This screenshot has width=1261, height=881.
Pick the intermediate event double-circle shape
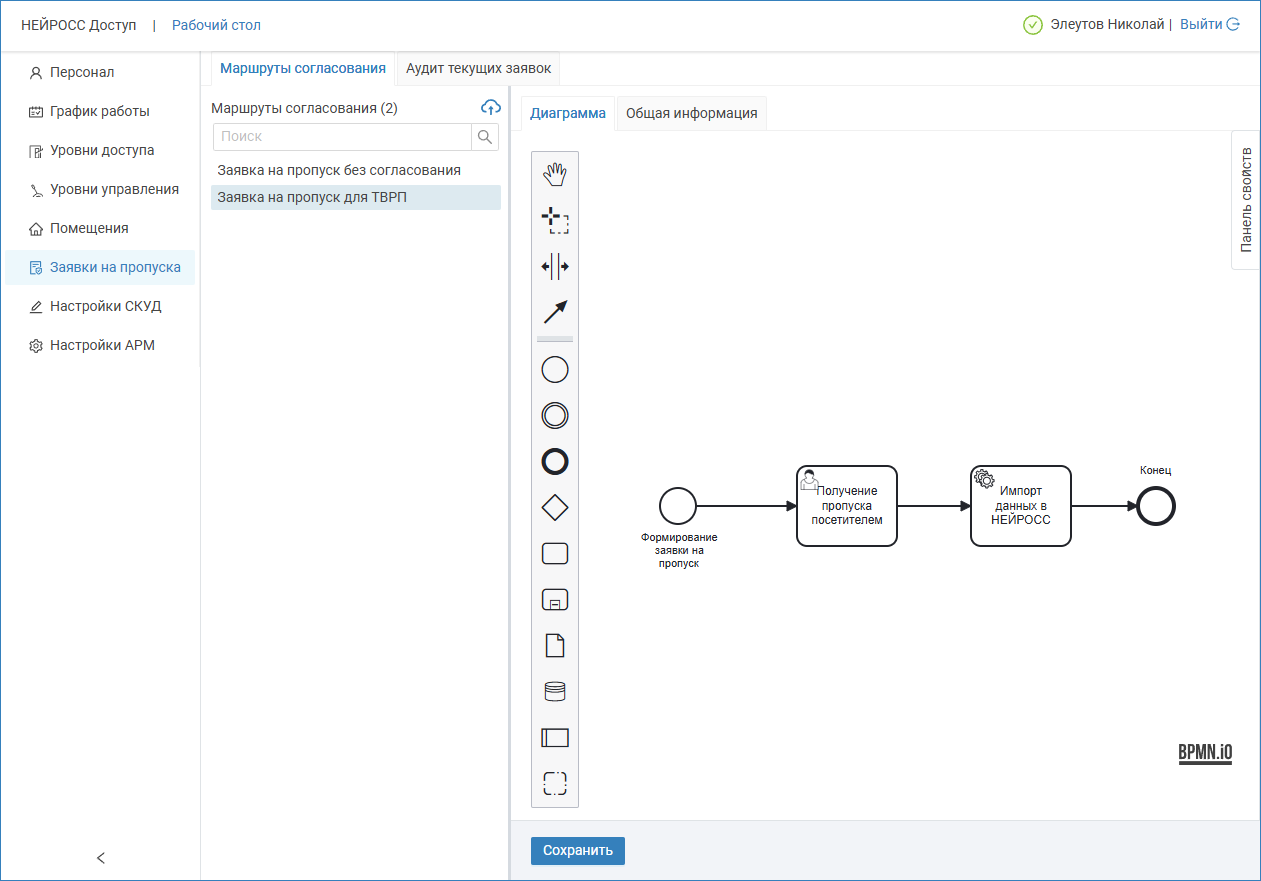pyautogui.click(x=555, y=415)
